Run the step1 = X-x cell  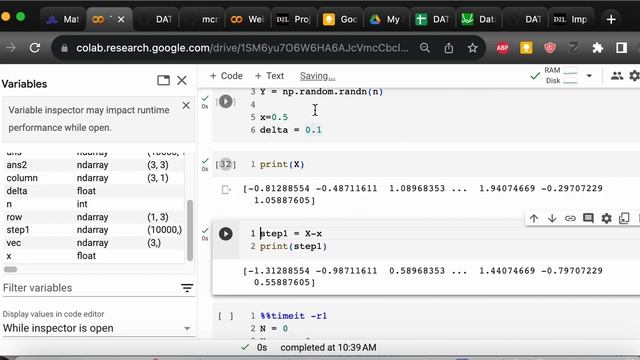[226, 234]
